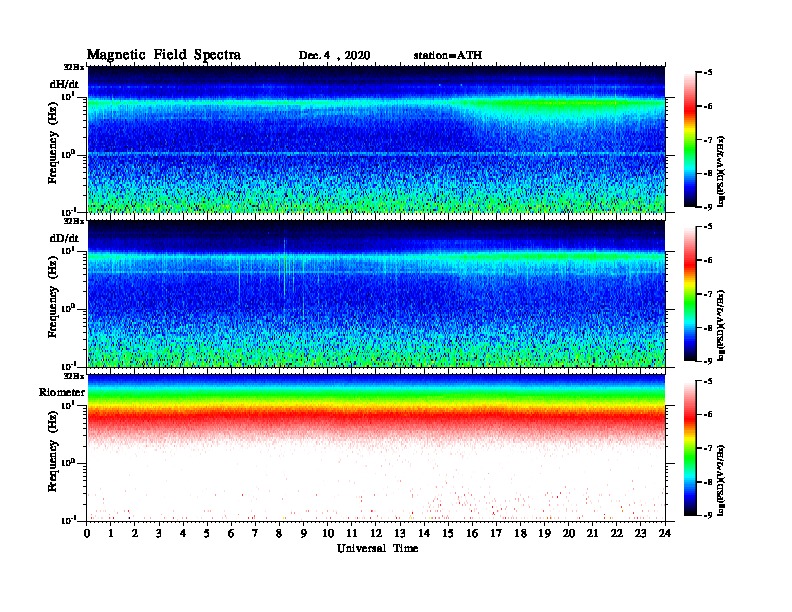Click hour tick label "19" on the time axis
This screenshot has height=612, width=792.
click(544, 533)
